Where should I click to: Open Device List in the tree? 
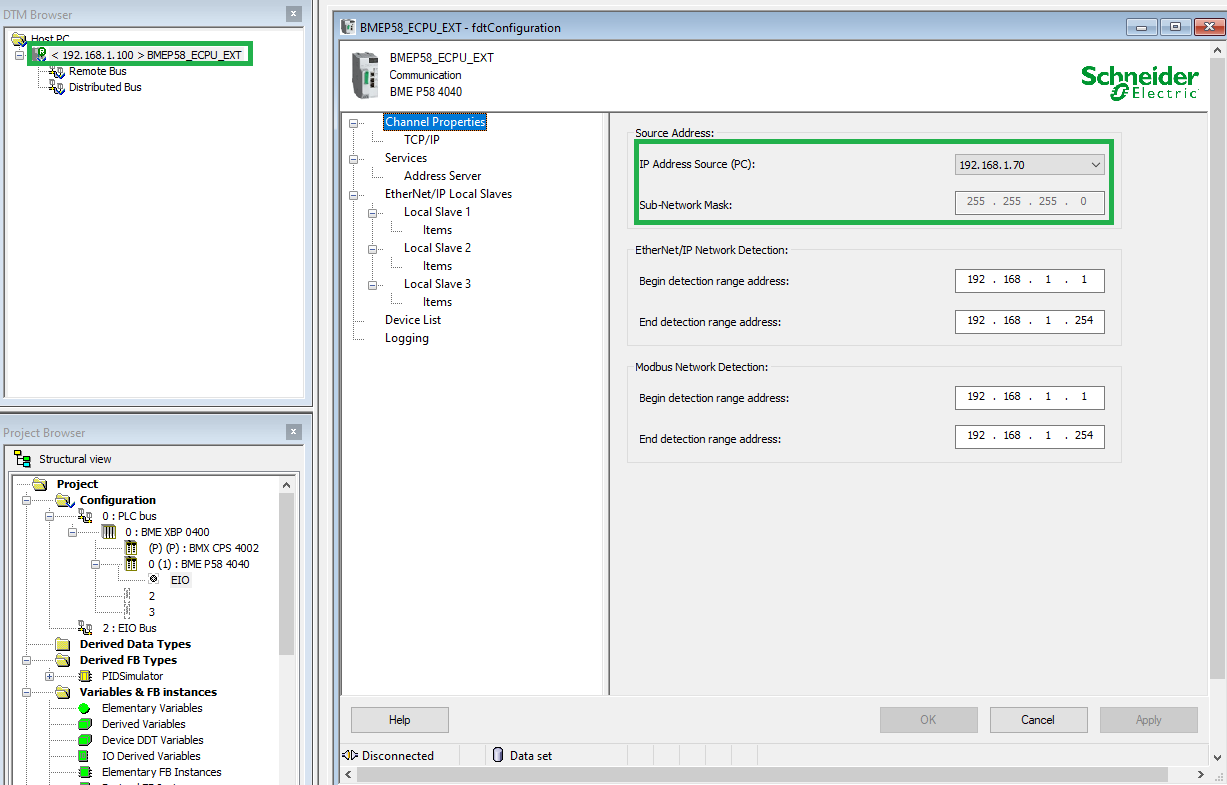(x=413, y=320)
